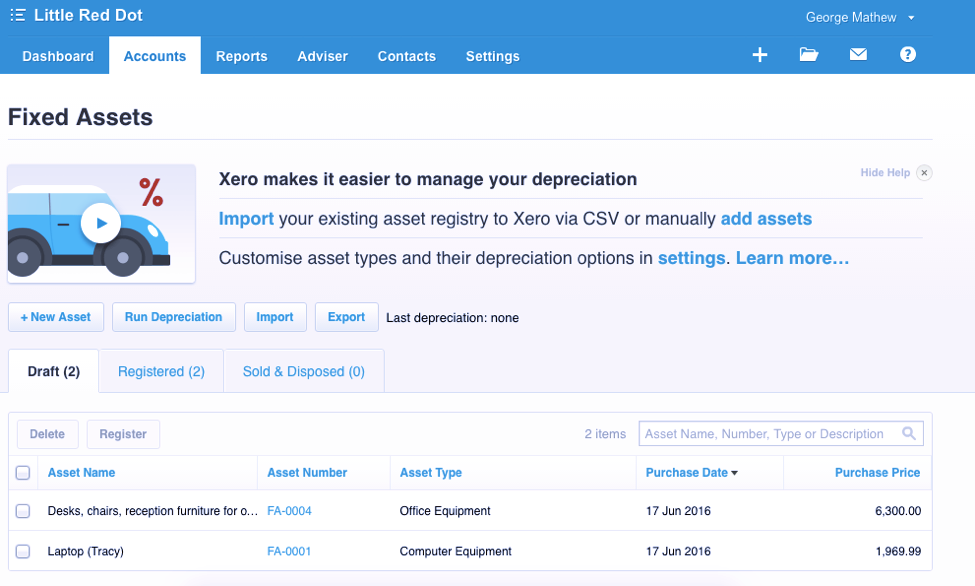Open the Adviser menu
Viewport: 975px width, 586px height.
coord(322,56)
